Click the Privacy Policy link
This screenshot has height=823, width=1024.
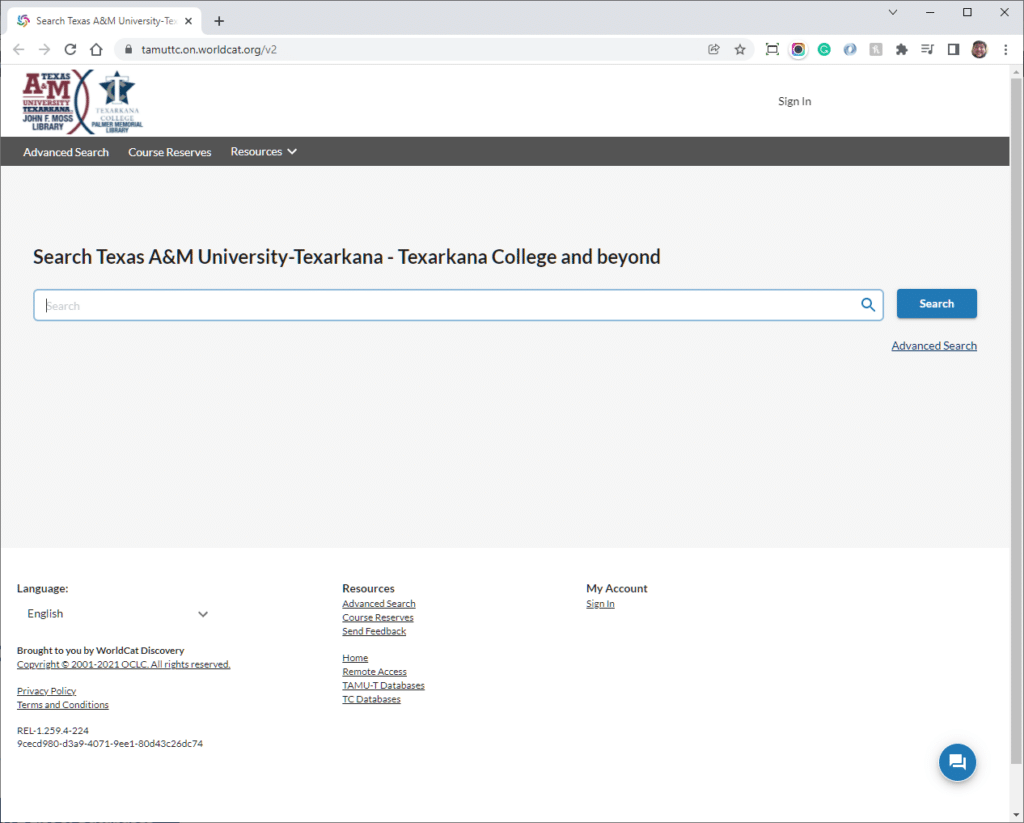(46, 691)
